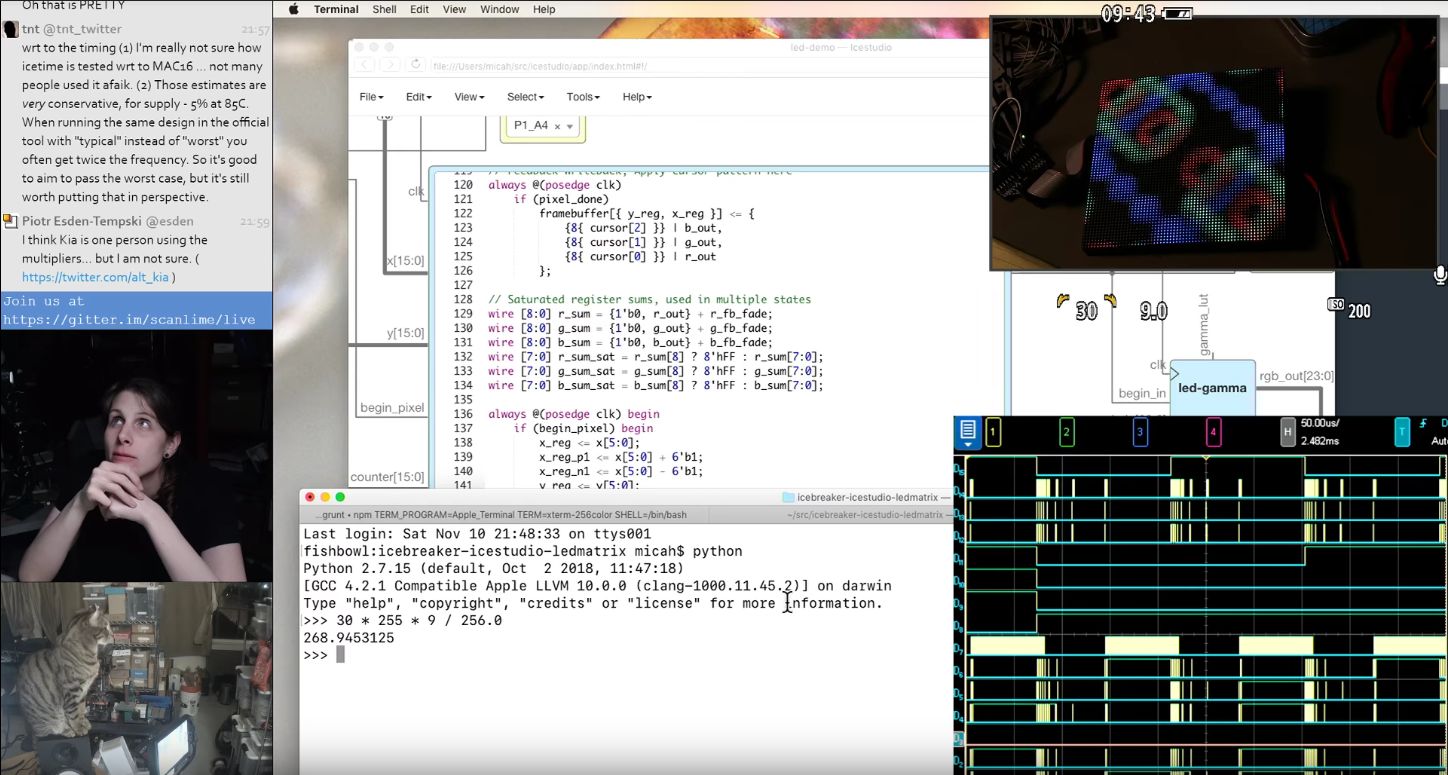Image resolution: width=1448 pixels, height=775 pixels.
Task: Click the Apple logo menu
Action: coord(293,9)
